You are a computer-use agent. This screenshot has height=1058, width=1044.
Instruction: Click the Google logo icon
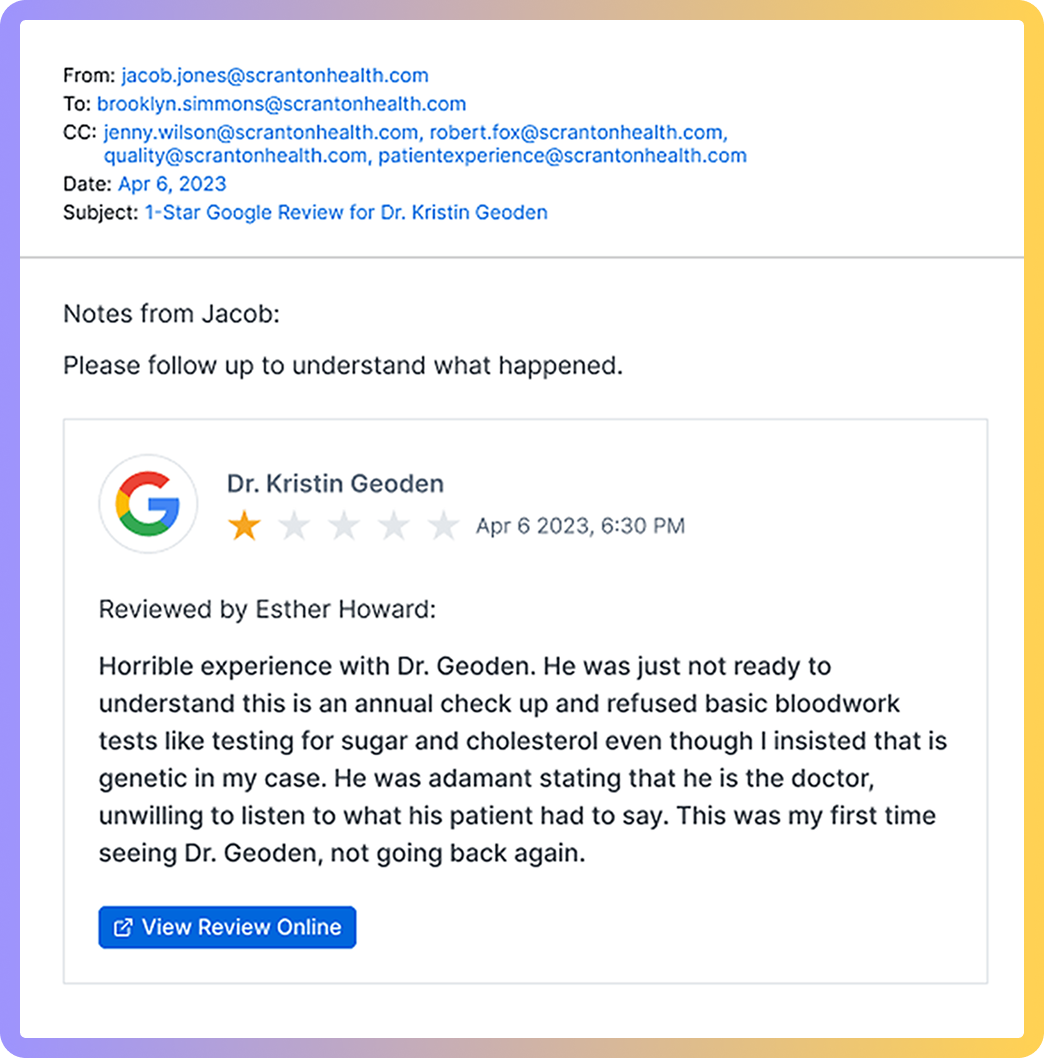148,503
